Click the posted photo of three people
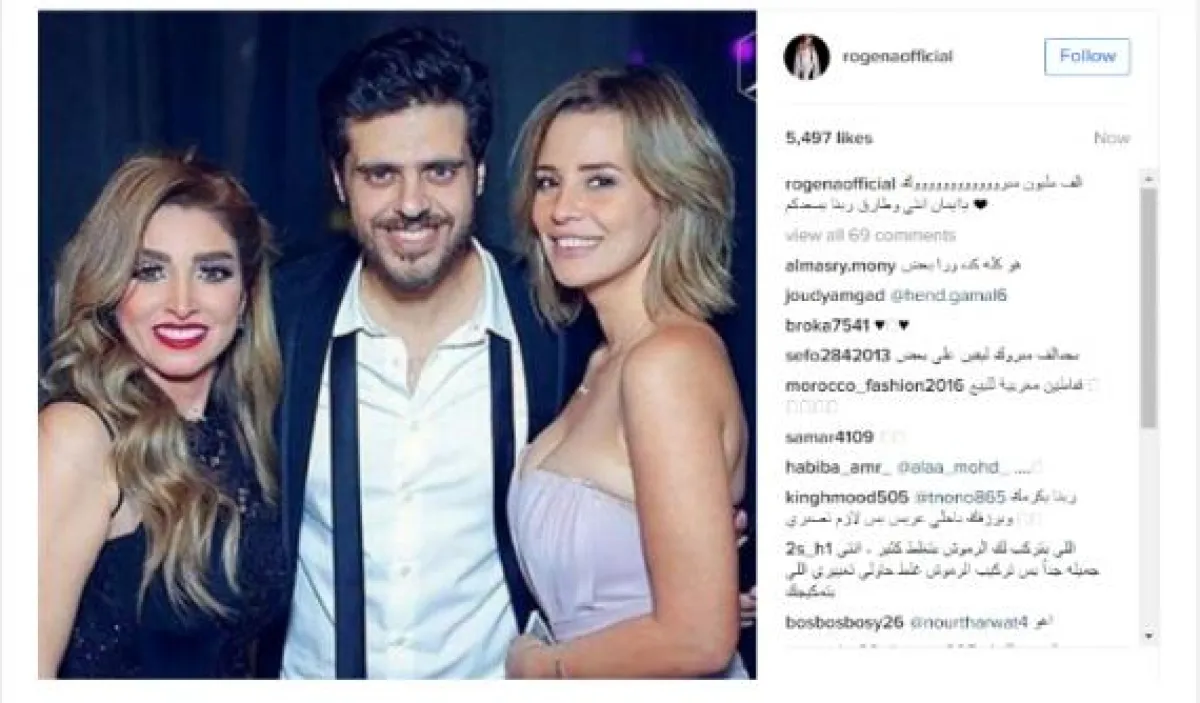Viewport: 1200px width, 703px height. point(397,345)
